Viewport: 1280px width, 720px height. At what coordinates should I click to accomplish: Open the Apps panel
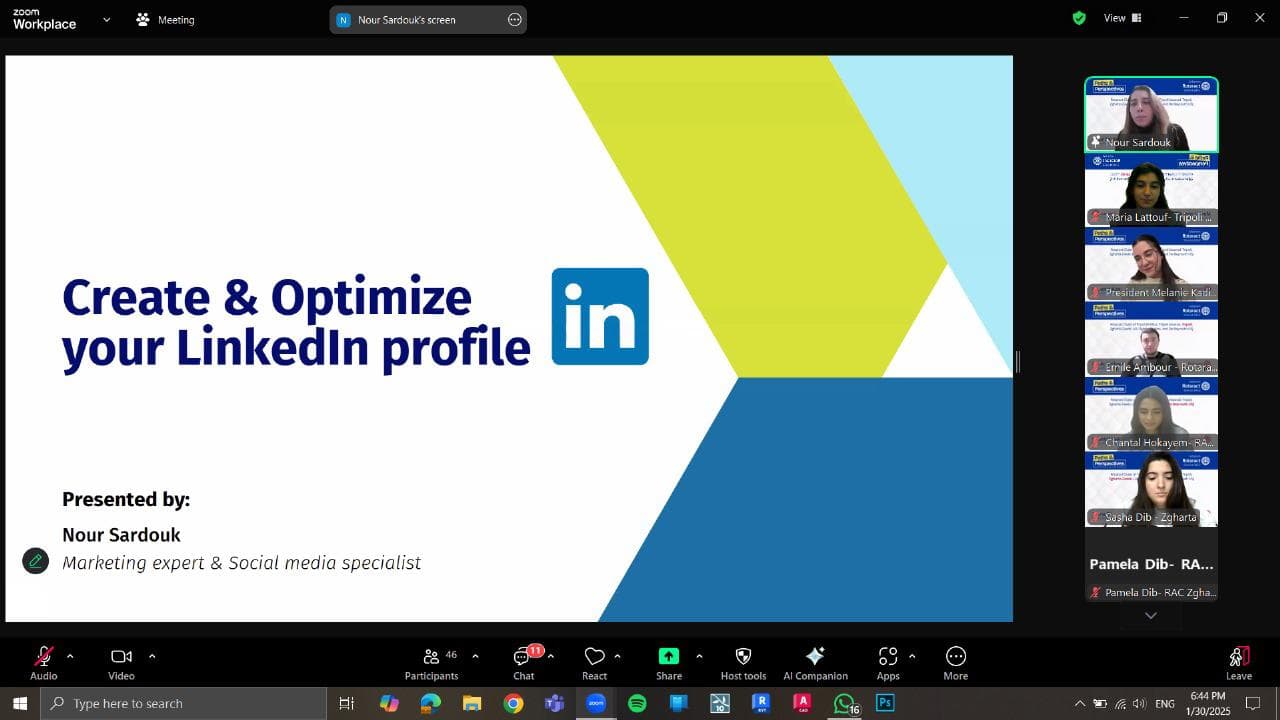pyautogui.click(x=888, y=663)
